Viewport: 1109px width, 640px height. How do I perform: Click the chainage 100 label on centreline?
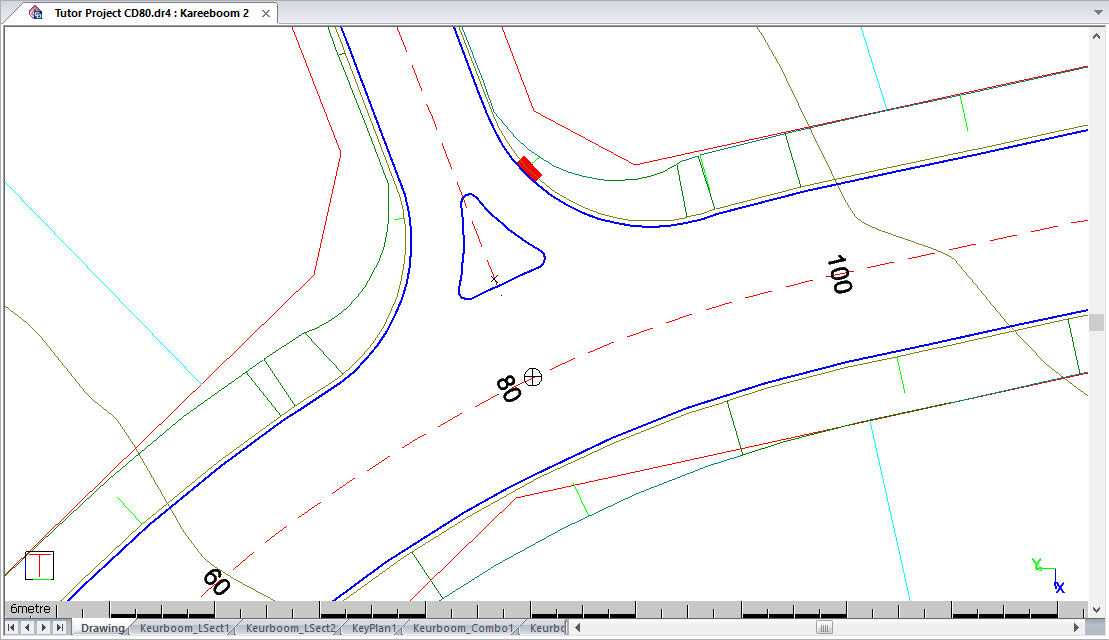coord(838,274)
